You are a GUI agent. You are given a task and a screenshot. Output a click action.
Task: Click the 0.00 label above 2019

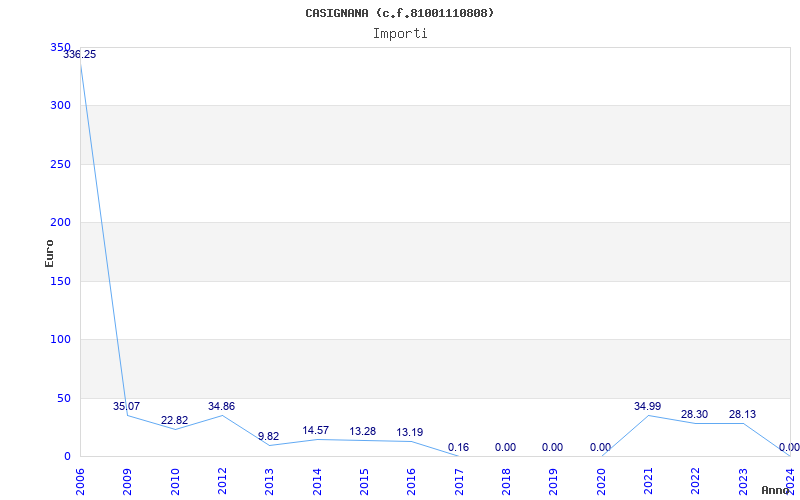(x=552, y=447)
